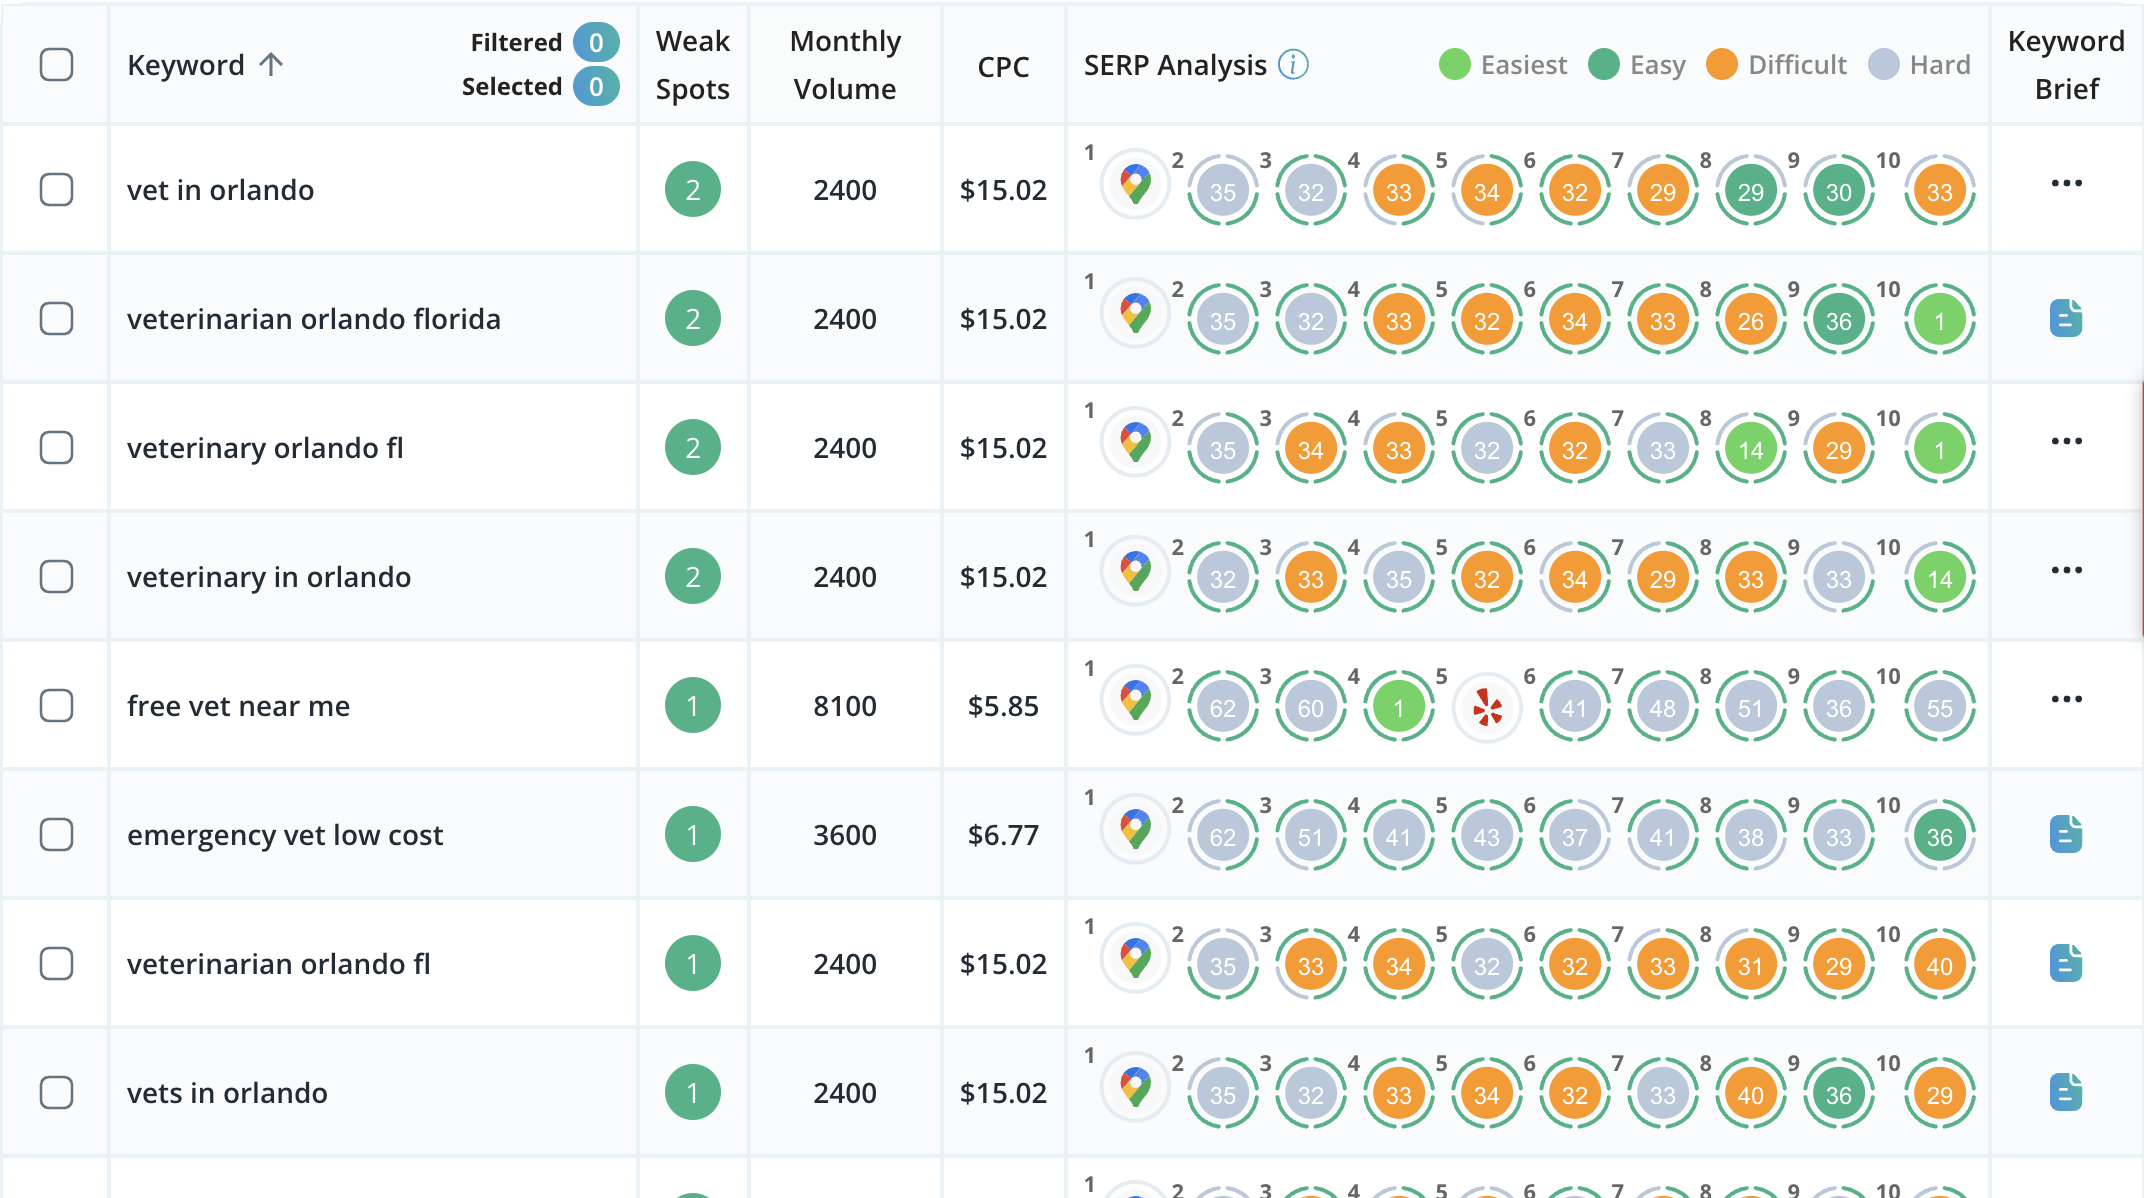Open Keyword Brief for emergency vet low cost
The width and height of the screenshot is (2144, 1198).
pyautogui.click(x=2066, y=834)
